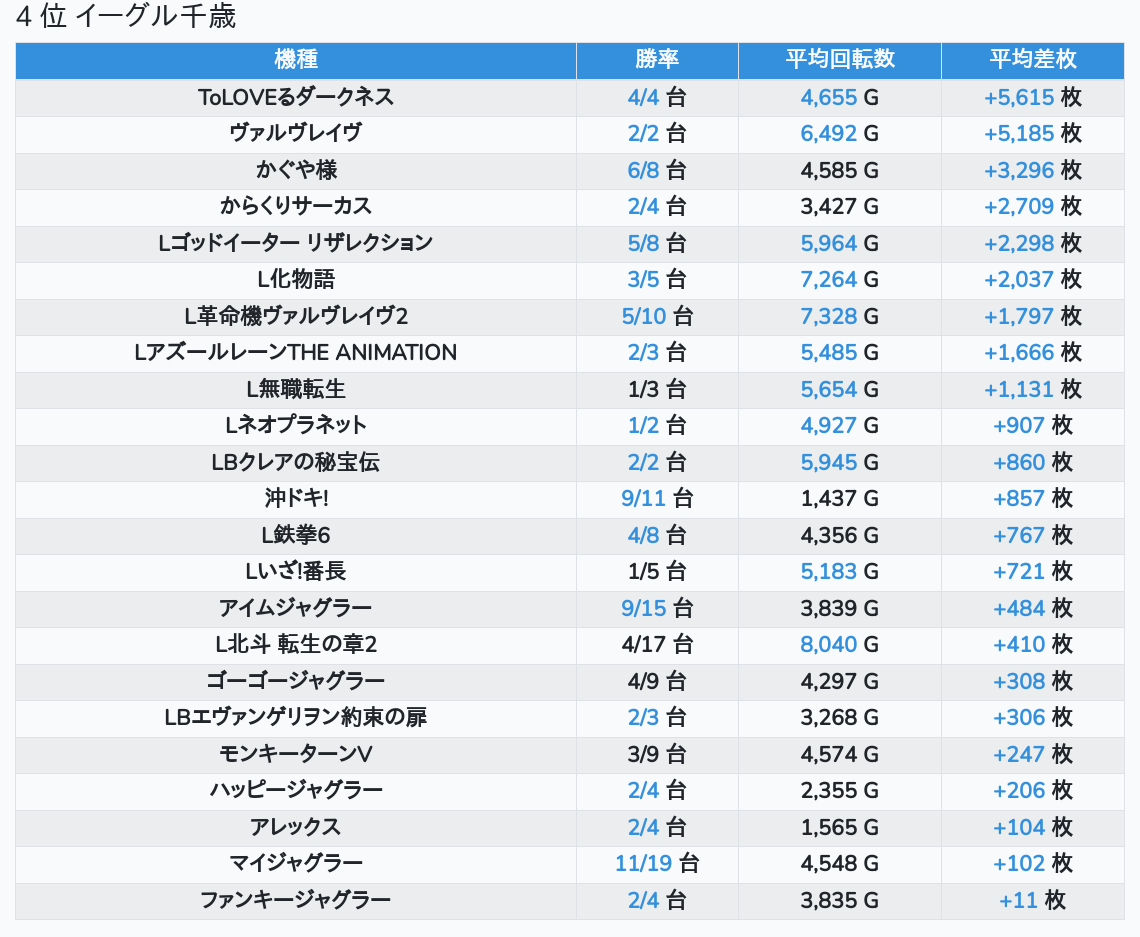Click the ToLOVEるダークネス machine name

[296, 97]
